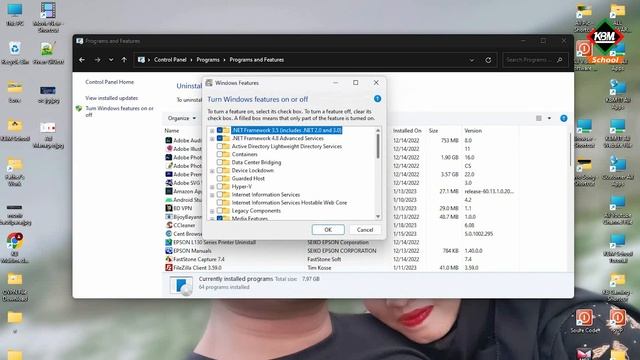
Task: Select FastStone Capture 7.4 entry
Action: pos(198,259)
